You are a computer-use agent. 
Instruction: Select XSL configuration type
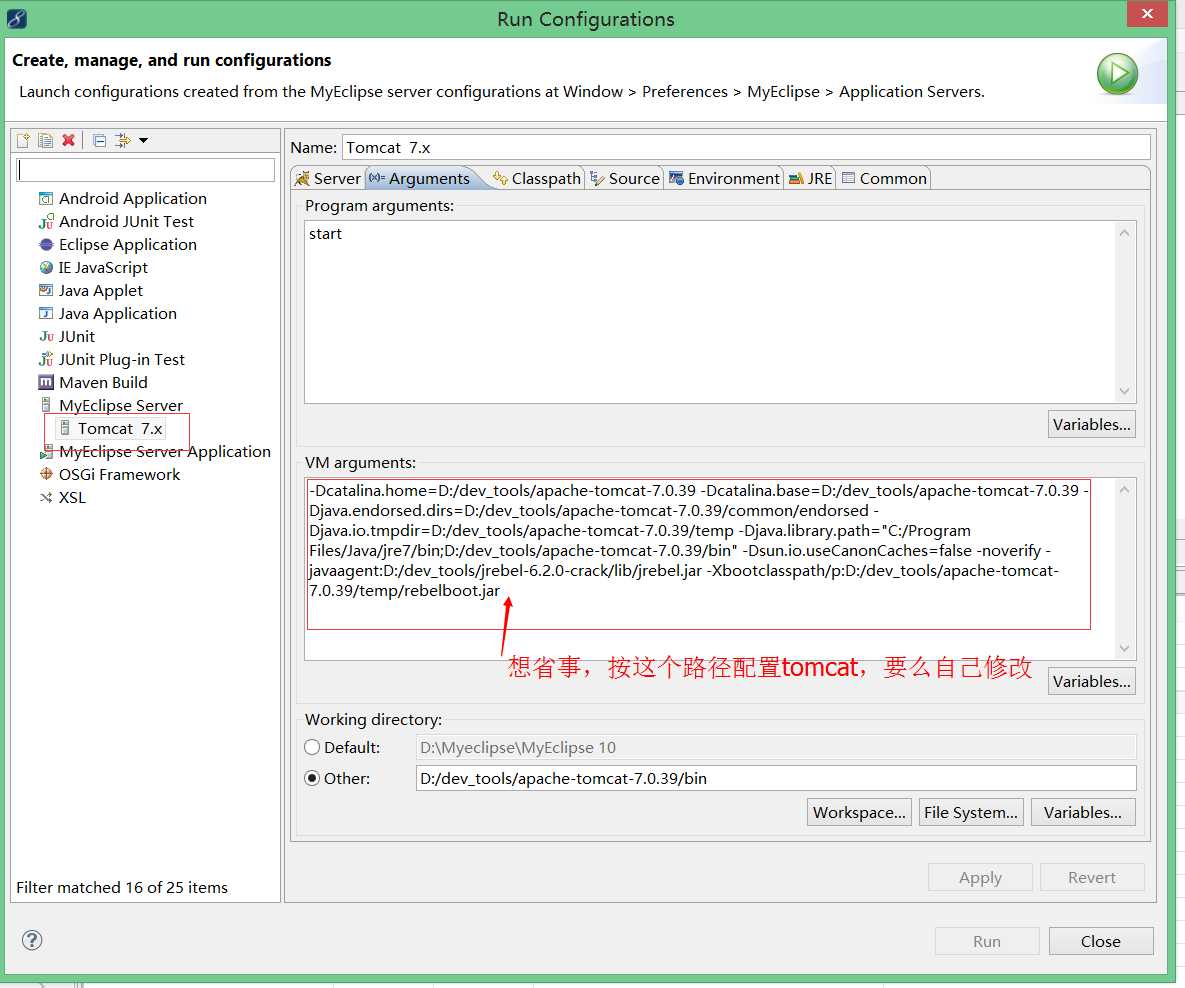click(x=73, y=498)
